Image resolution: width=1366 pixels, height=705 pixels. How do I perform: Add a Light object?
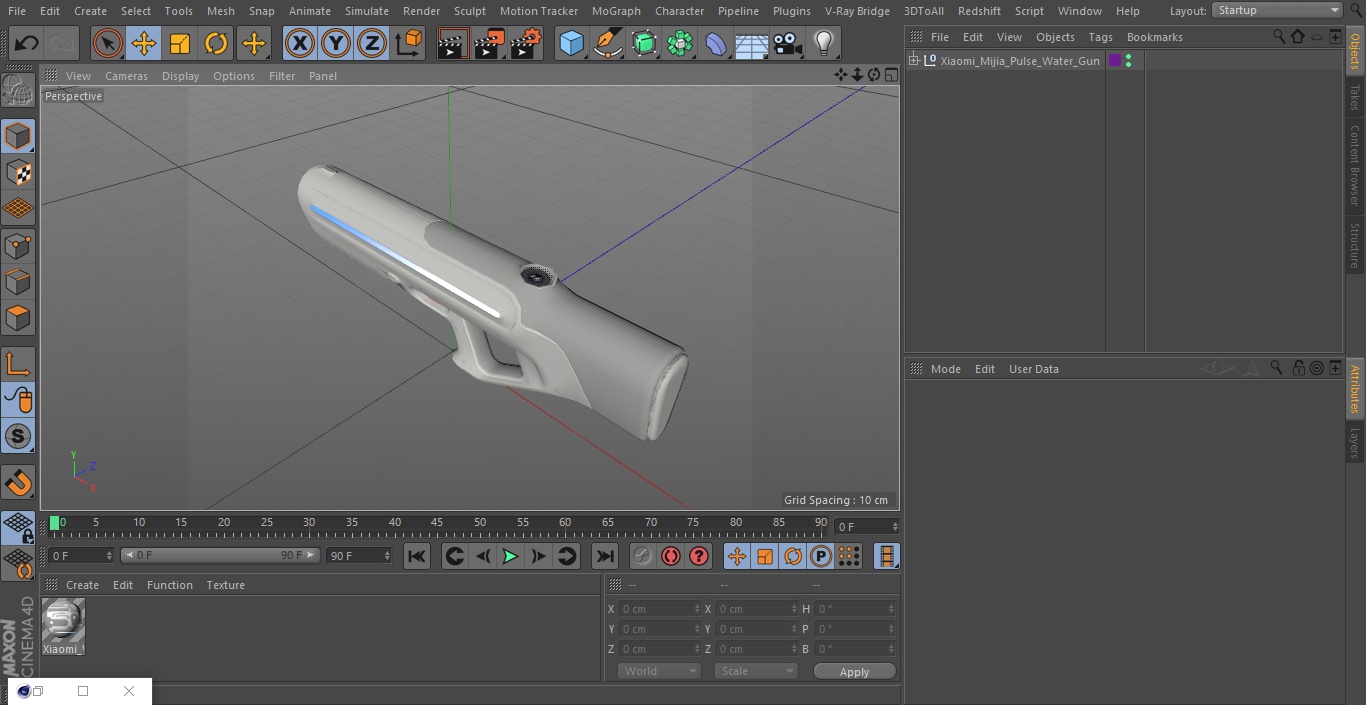[x=823, y=43]
